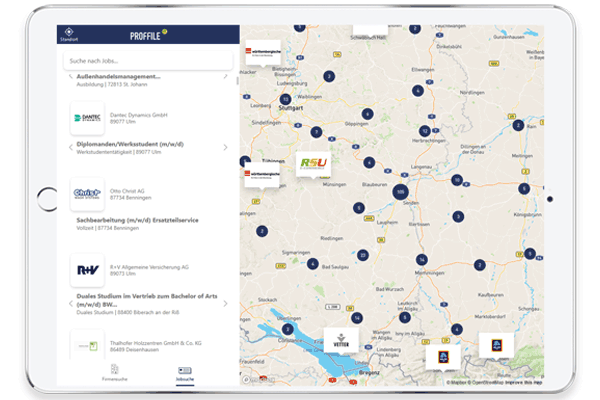
Task: Show previous job before Duales Studium im Vertrieb
Action: click(x=71, y=304)
